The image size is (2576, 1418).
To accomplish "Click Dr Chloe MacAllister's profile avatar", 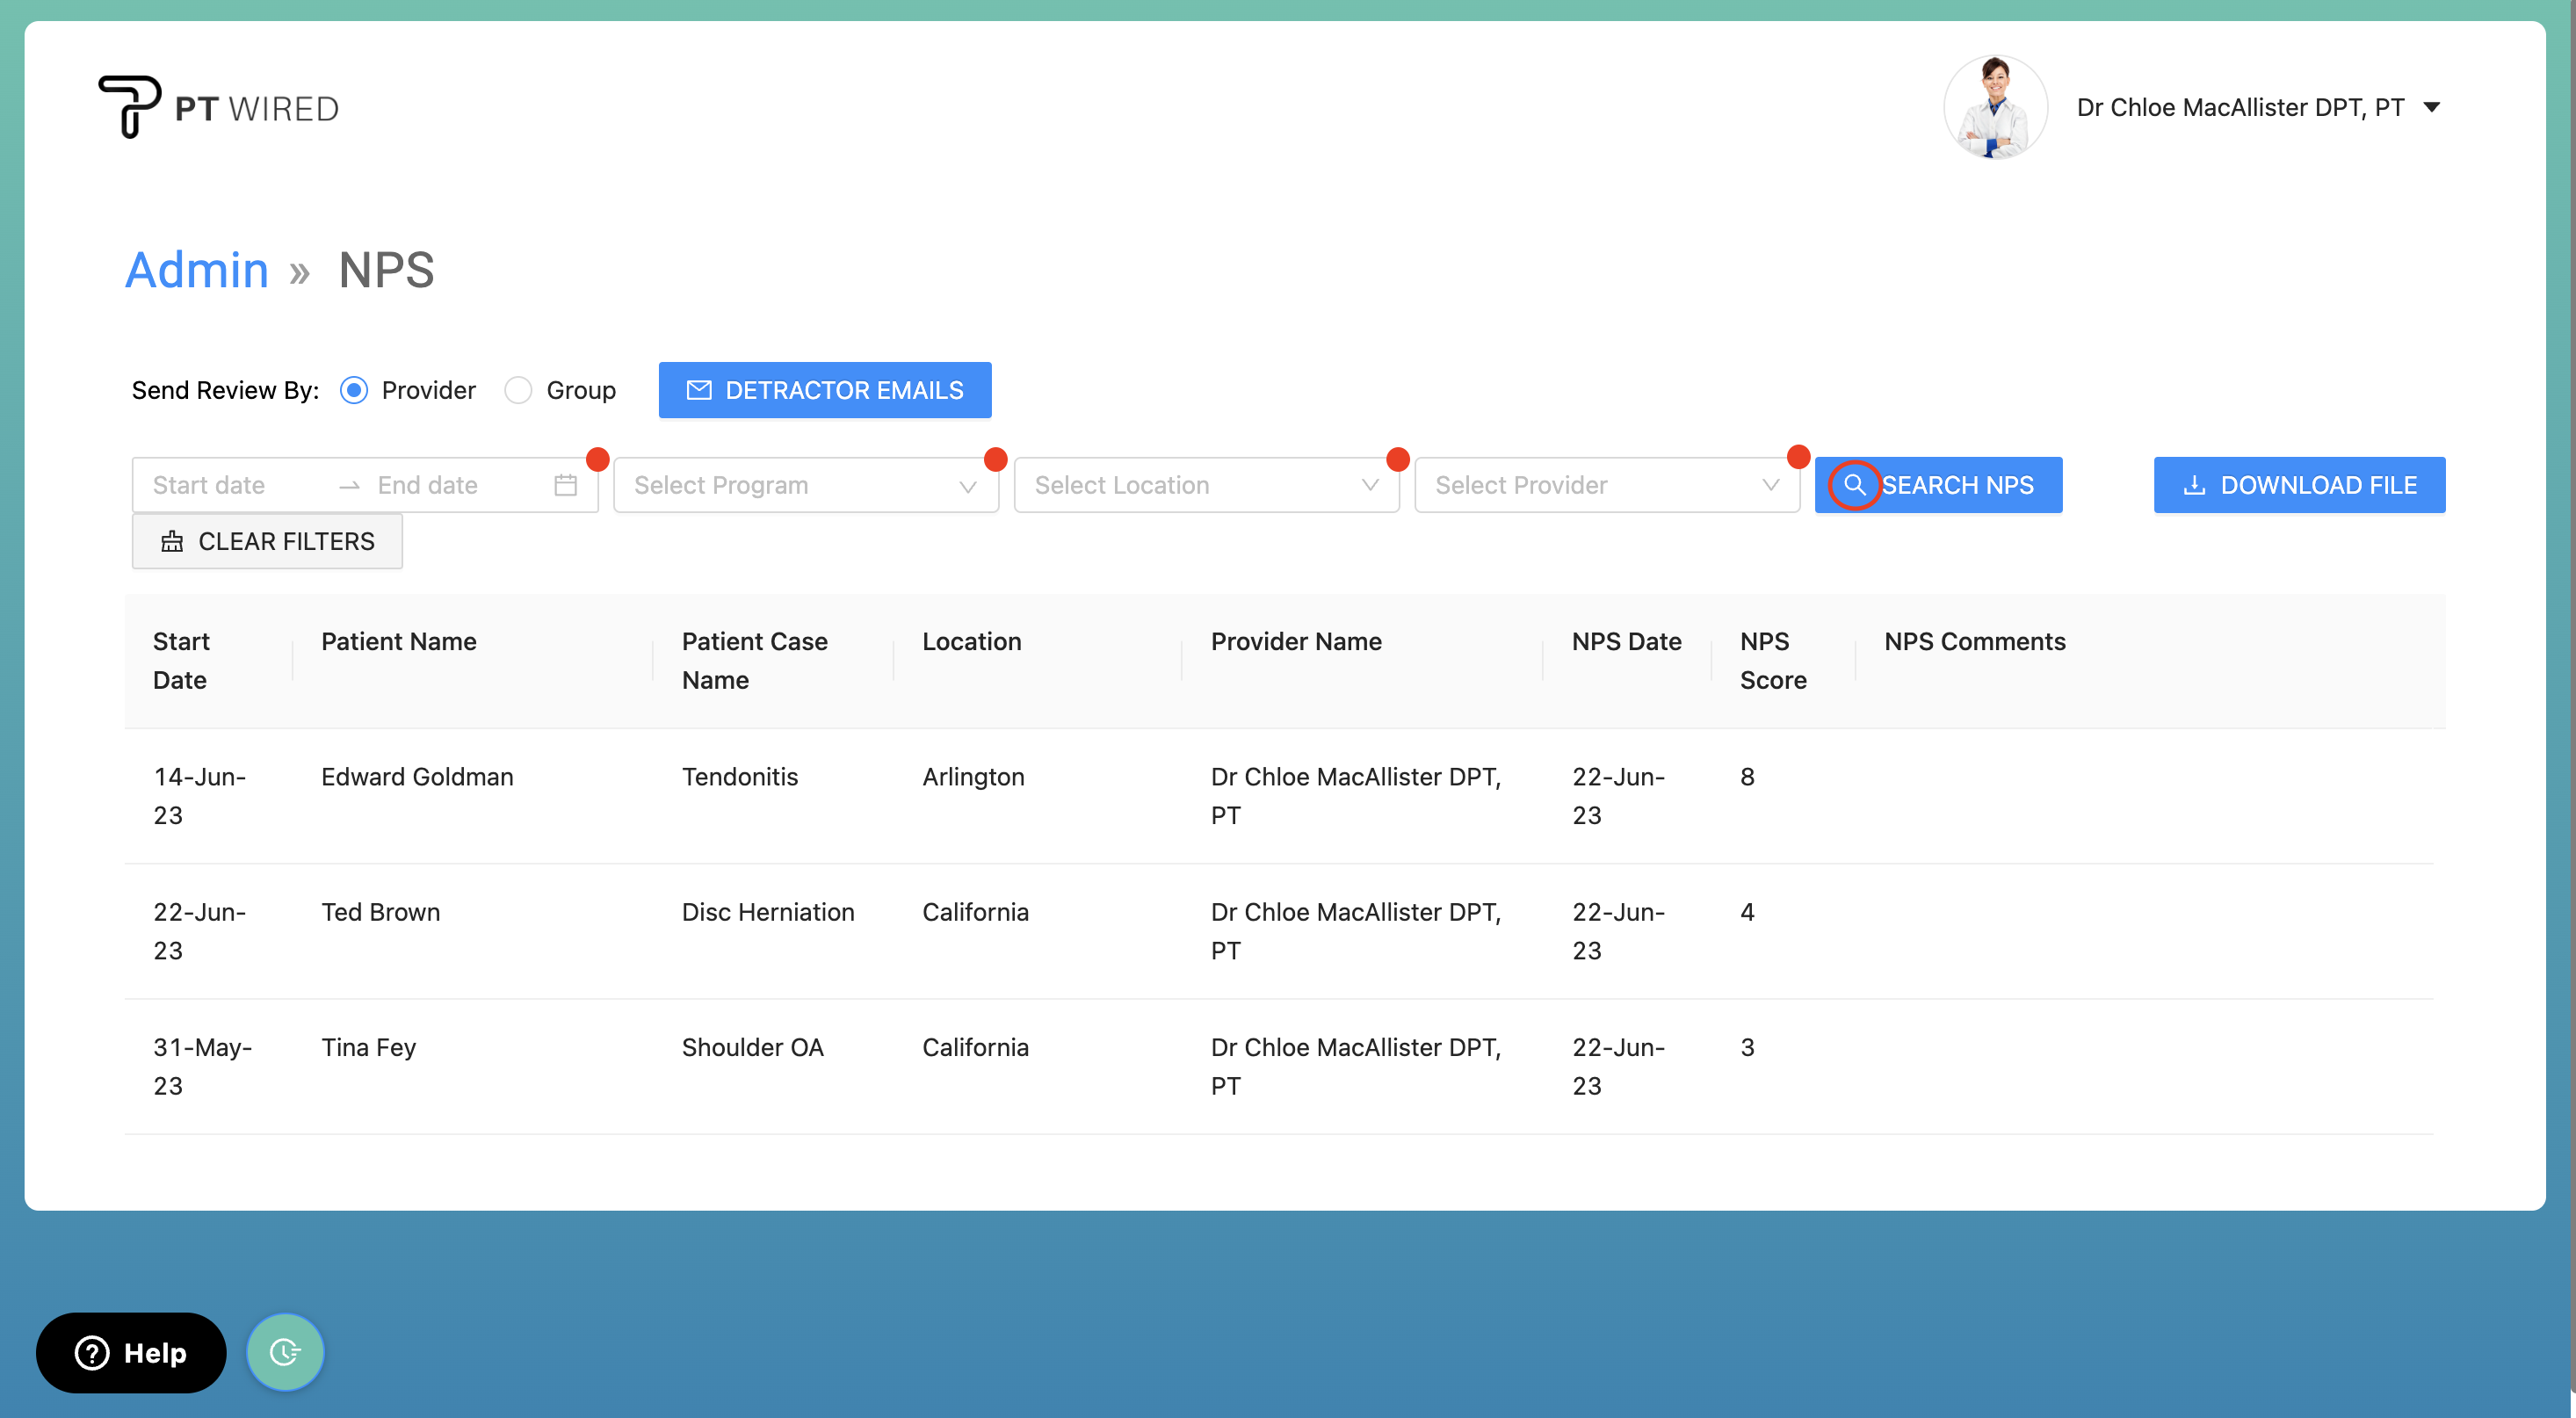I will tap(1994, 107).
